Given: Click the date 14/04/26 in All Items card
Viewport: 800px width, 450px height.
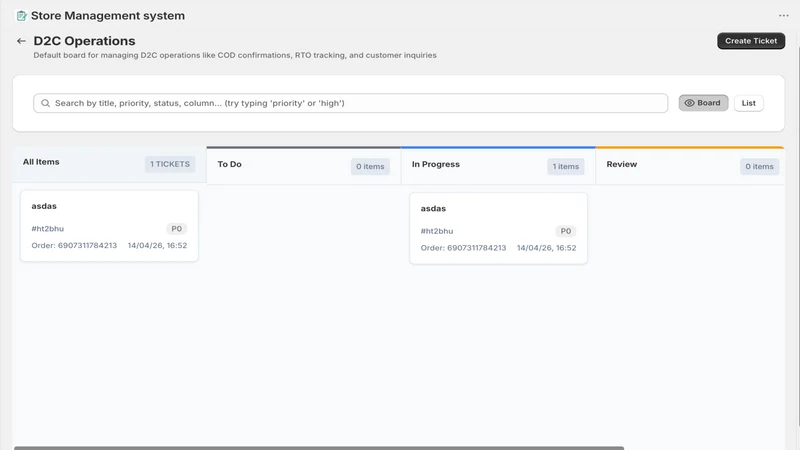Looking at the screenshot, I should tap(157, 245).
